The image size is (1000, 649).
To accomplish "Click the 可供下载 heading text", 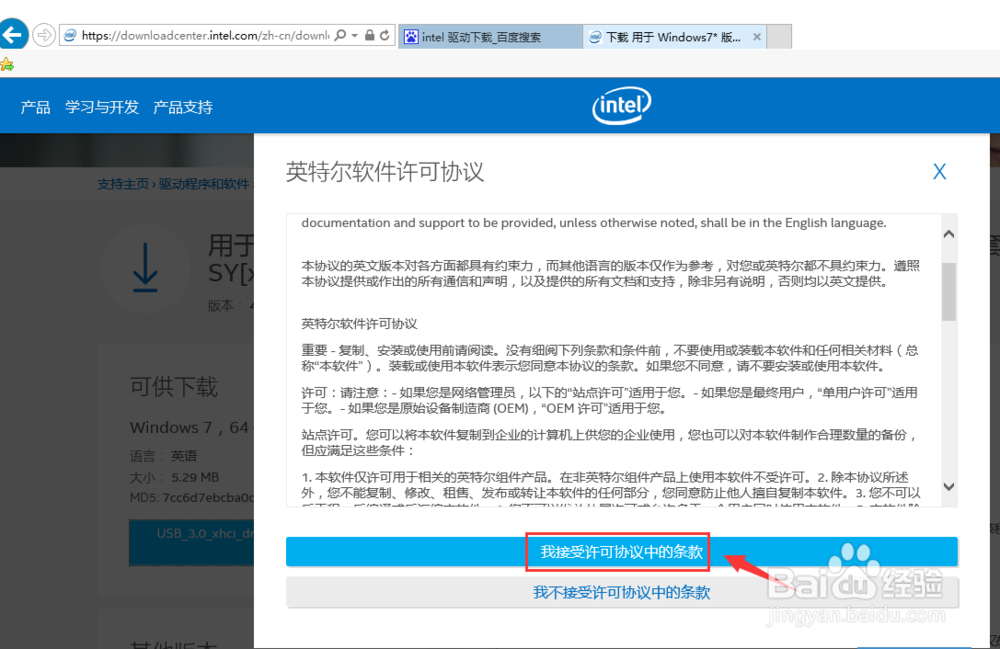I will [174, 387].
